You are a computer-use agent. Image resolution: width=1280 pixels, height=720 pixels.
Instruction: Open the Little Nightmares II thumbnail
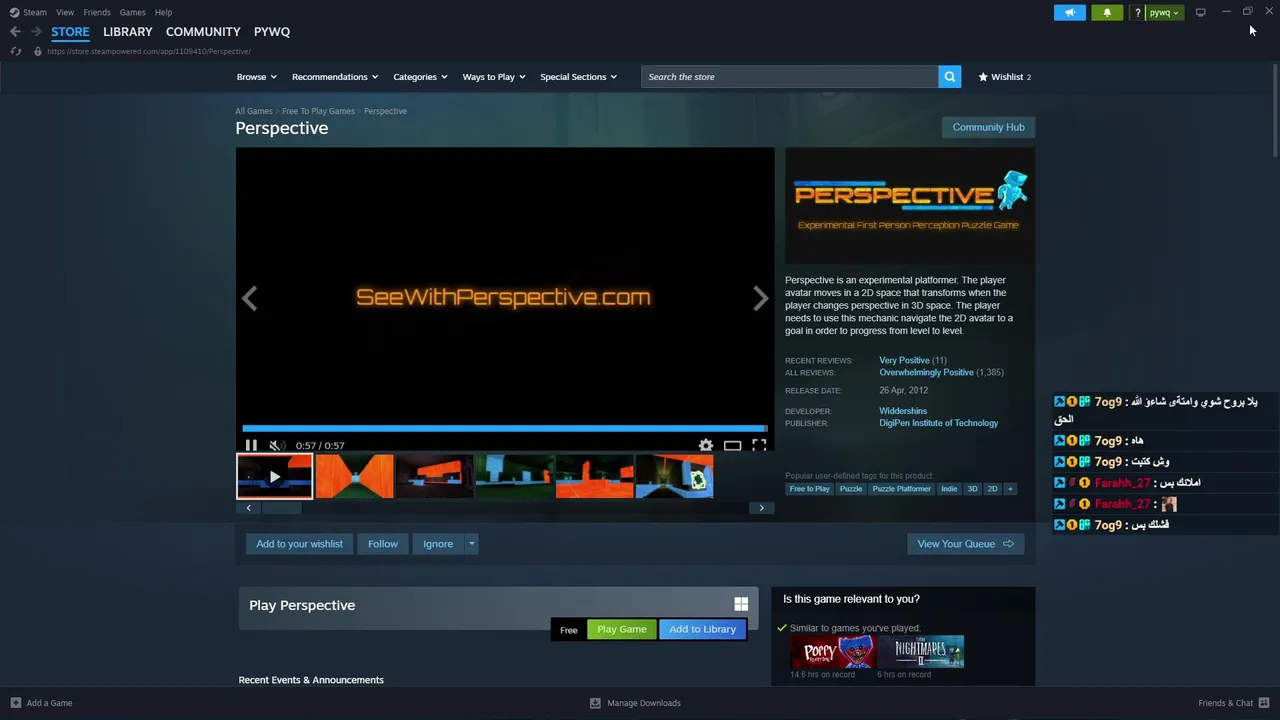pos(921,651)
